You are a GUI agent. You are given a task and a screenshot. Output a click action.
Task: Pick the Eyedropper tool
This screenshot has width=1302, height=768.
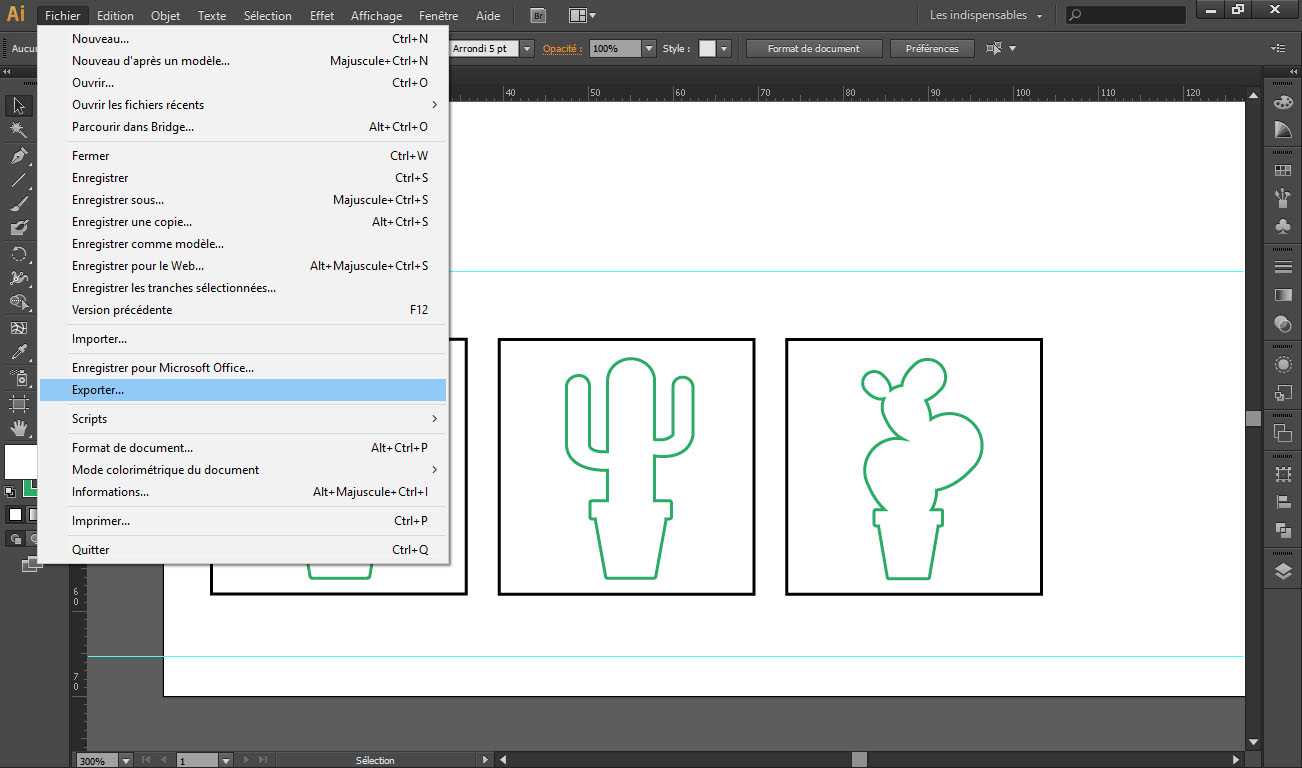[x=19, y=352]
